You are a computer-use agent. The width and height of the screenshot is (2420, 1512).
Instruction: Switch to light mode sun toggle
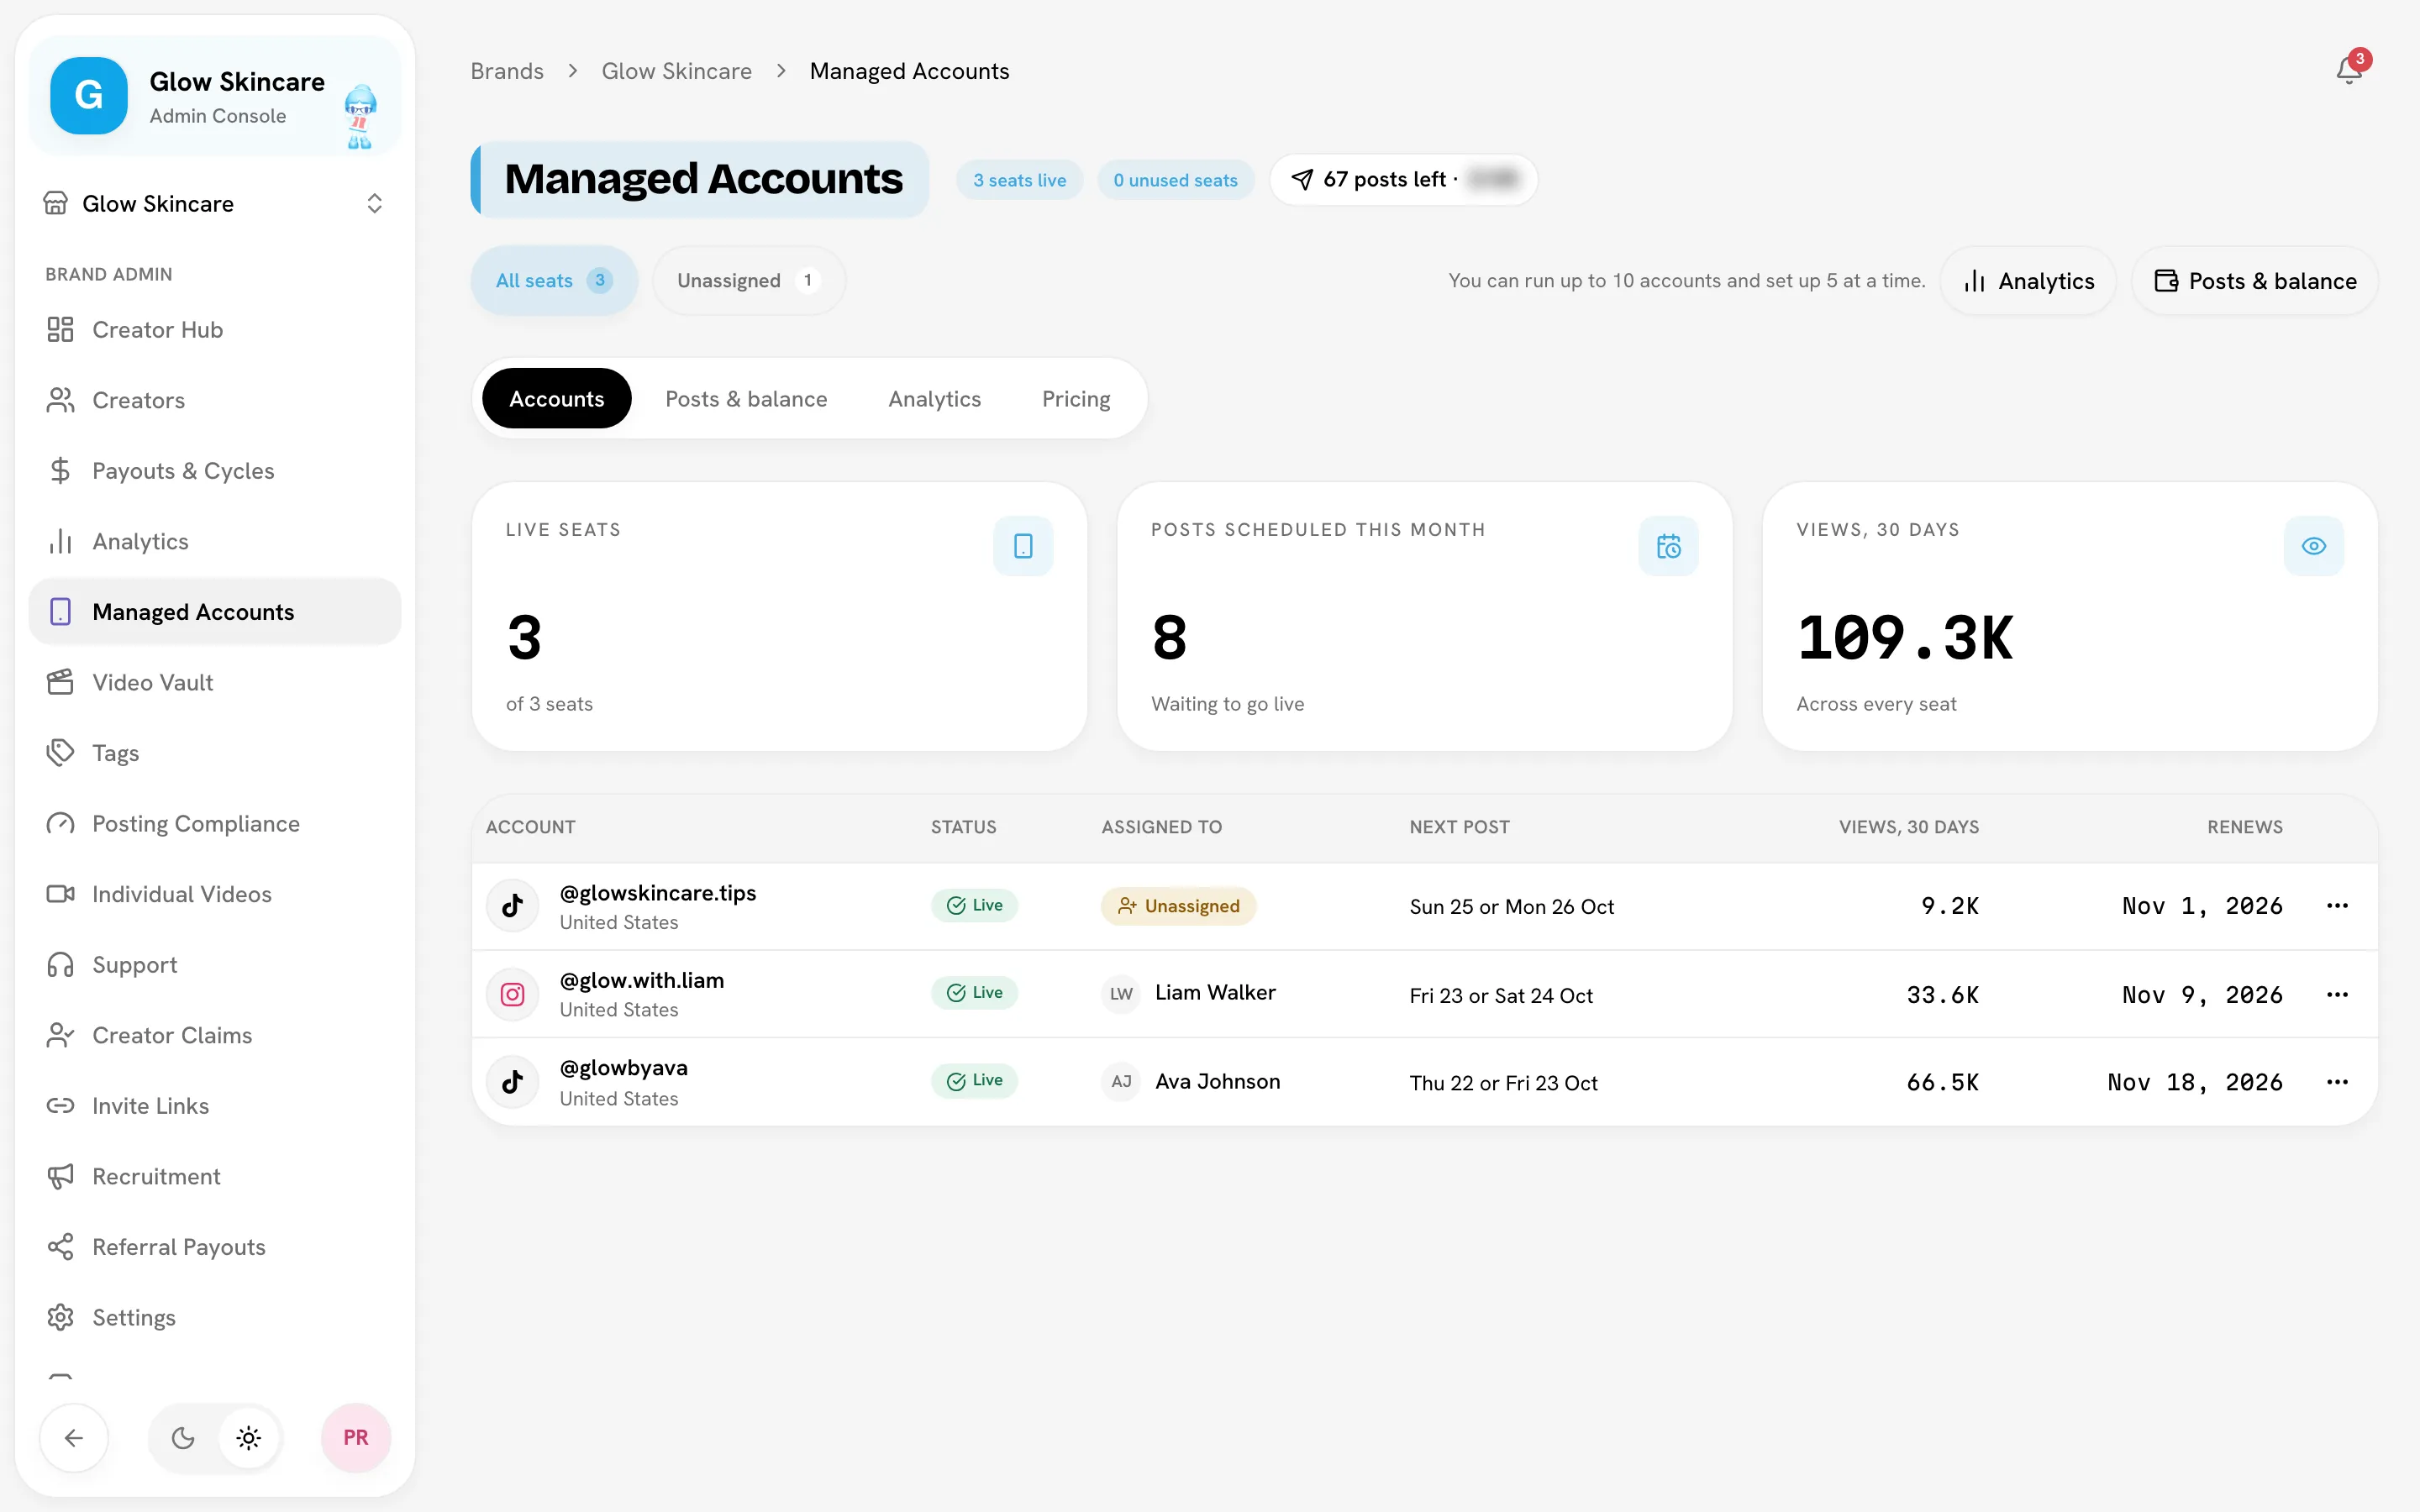click(x=249, y=1438)
